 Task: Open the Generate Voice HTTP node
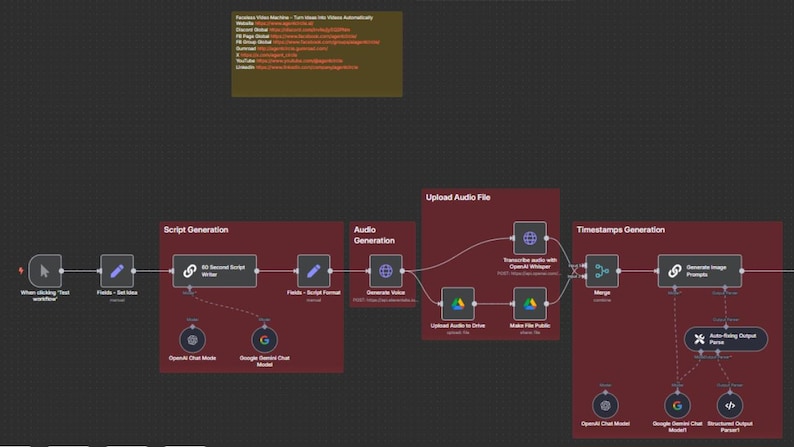tap(385, 271)
